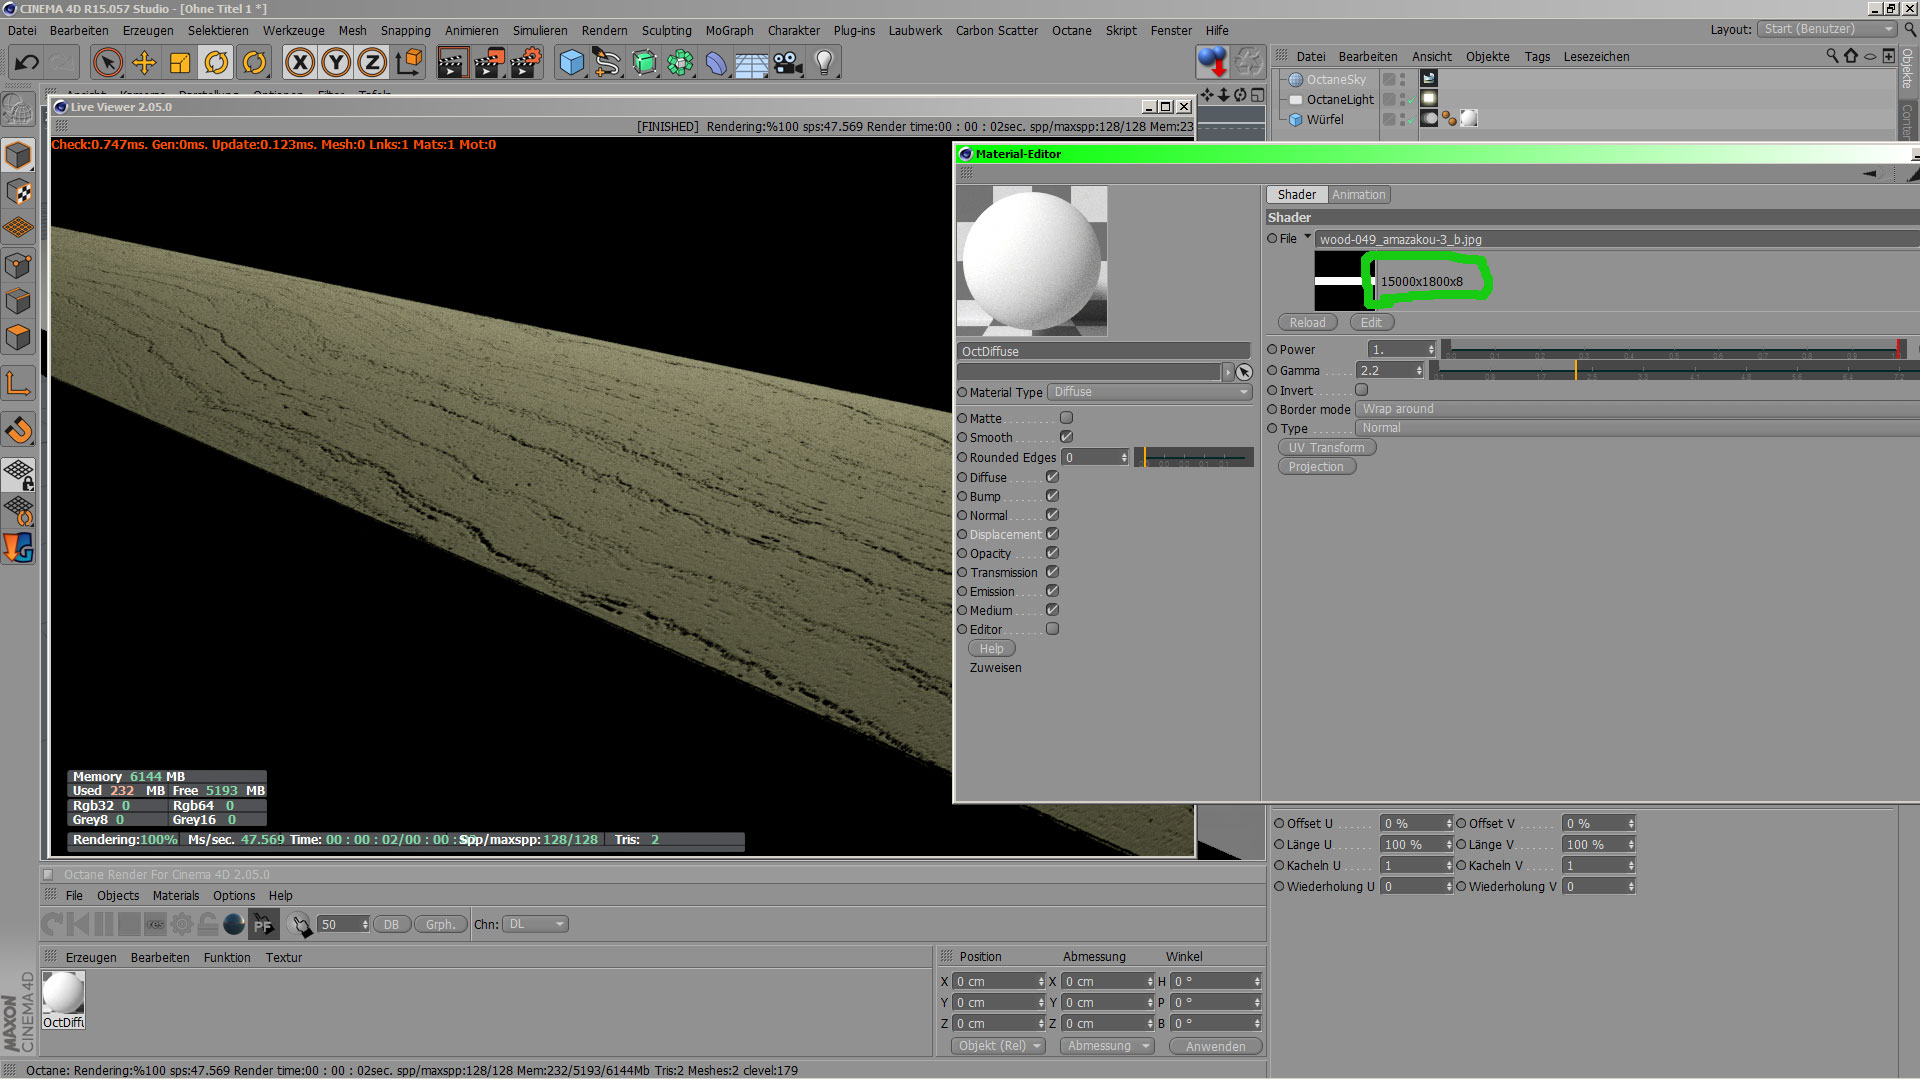Switch to the Animation tab
Screen dimensions: 1920x1080
tap(1358, 195)
